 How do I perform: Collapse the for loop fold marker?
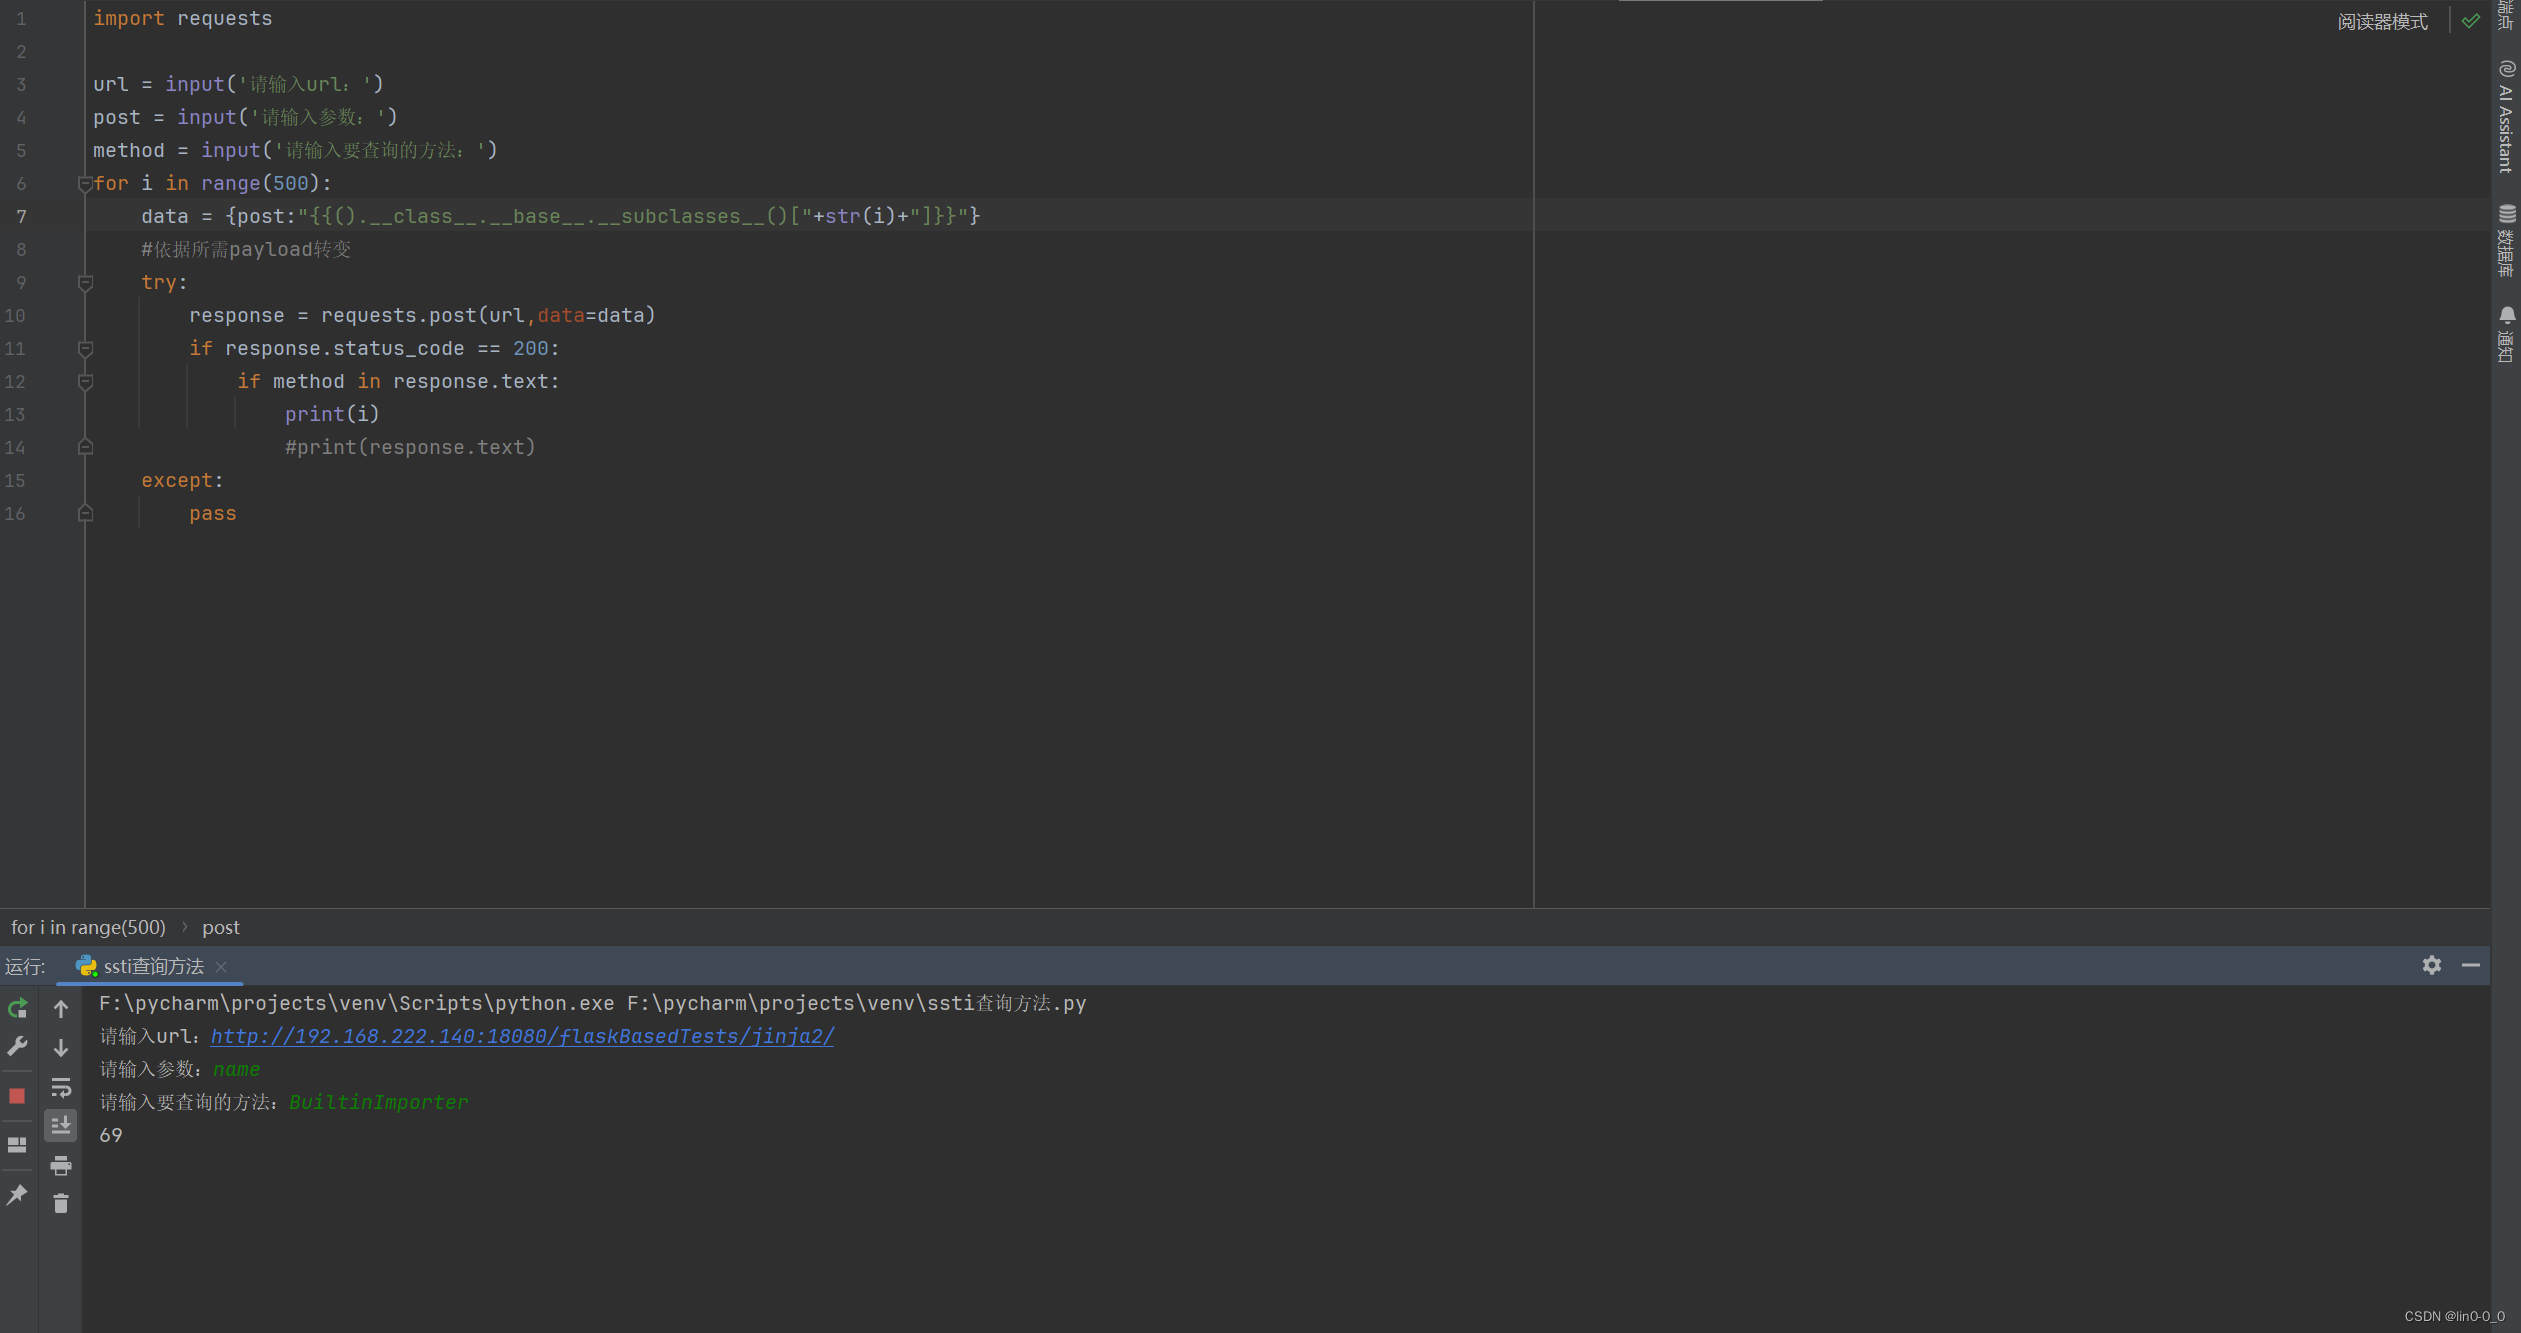(x=85, y=183)
